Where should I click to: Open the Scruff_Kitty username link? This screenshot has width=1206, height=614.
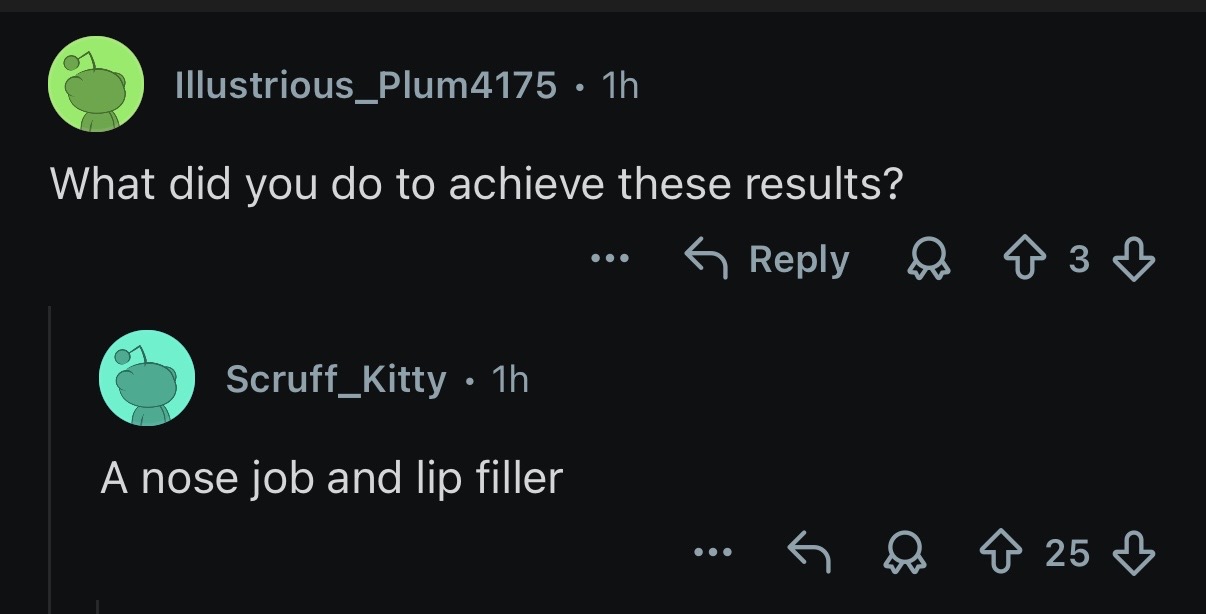[x=336, y=379]
